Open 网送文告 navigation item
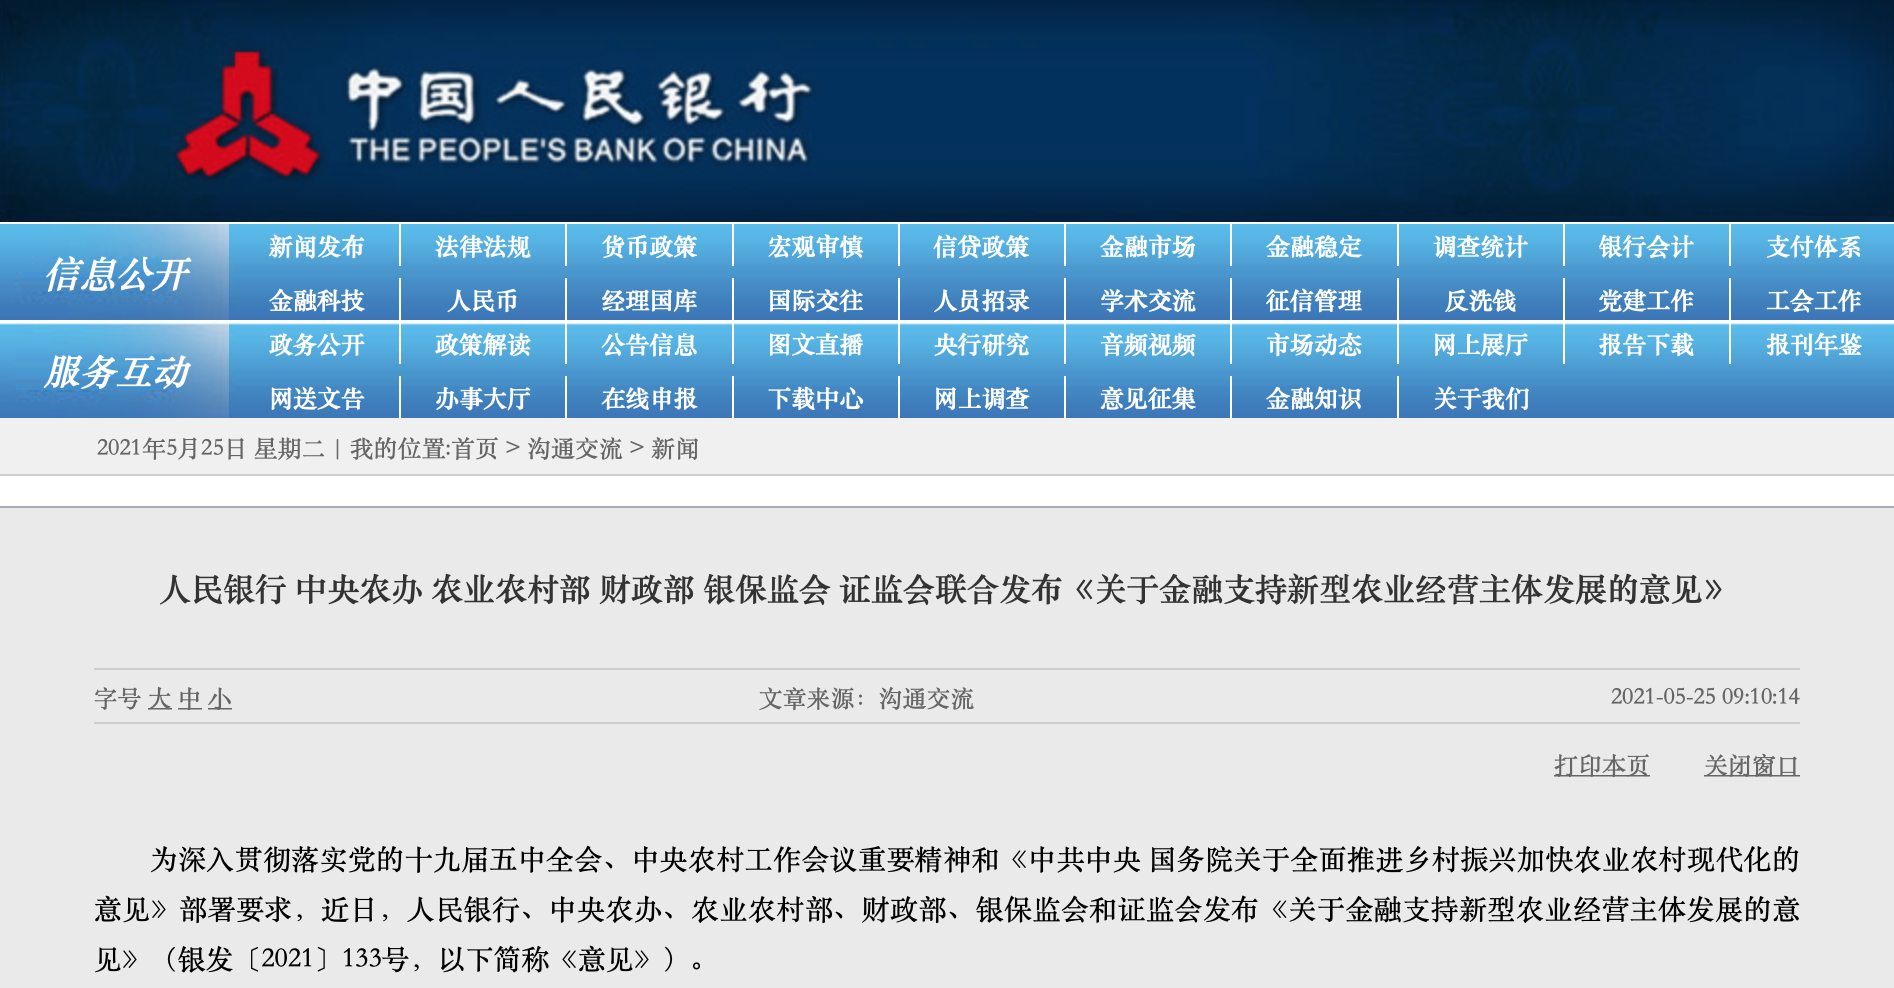The image size is (1894, 988). coord(316,398)
